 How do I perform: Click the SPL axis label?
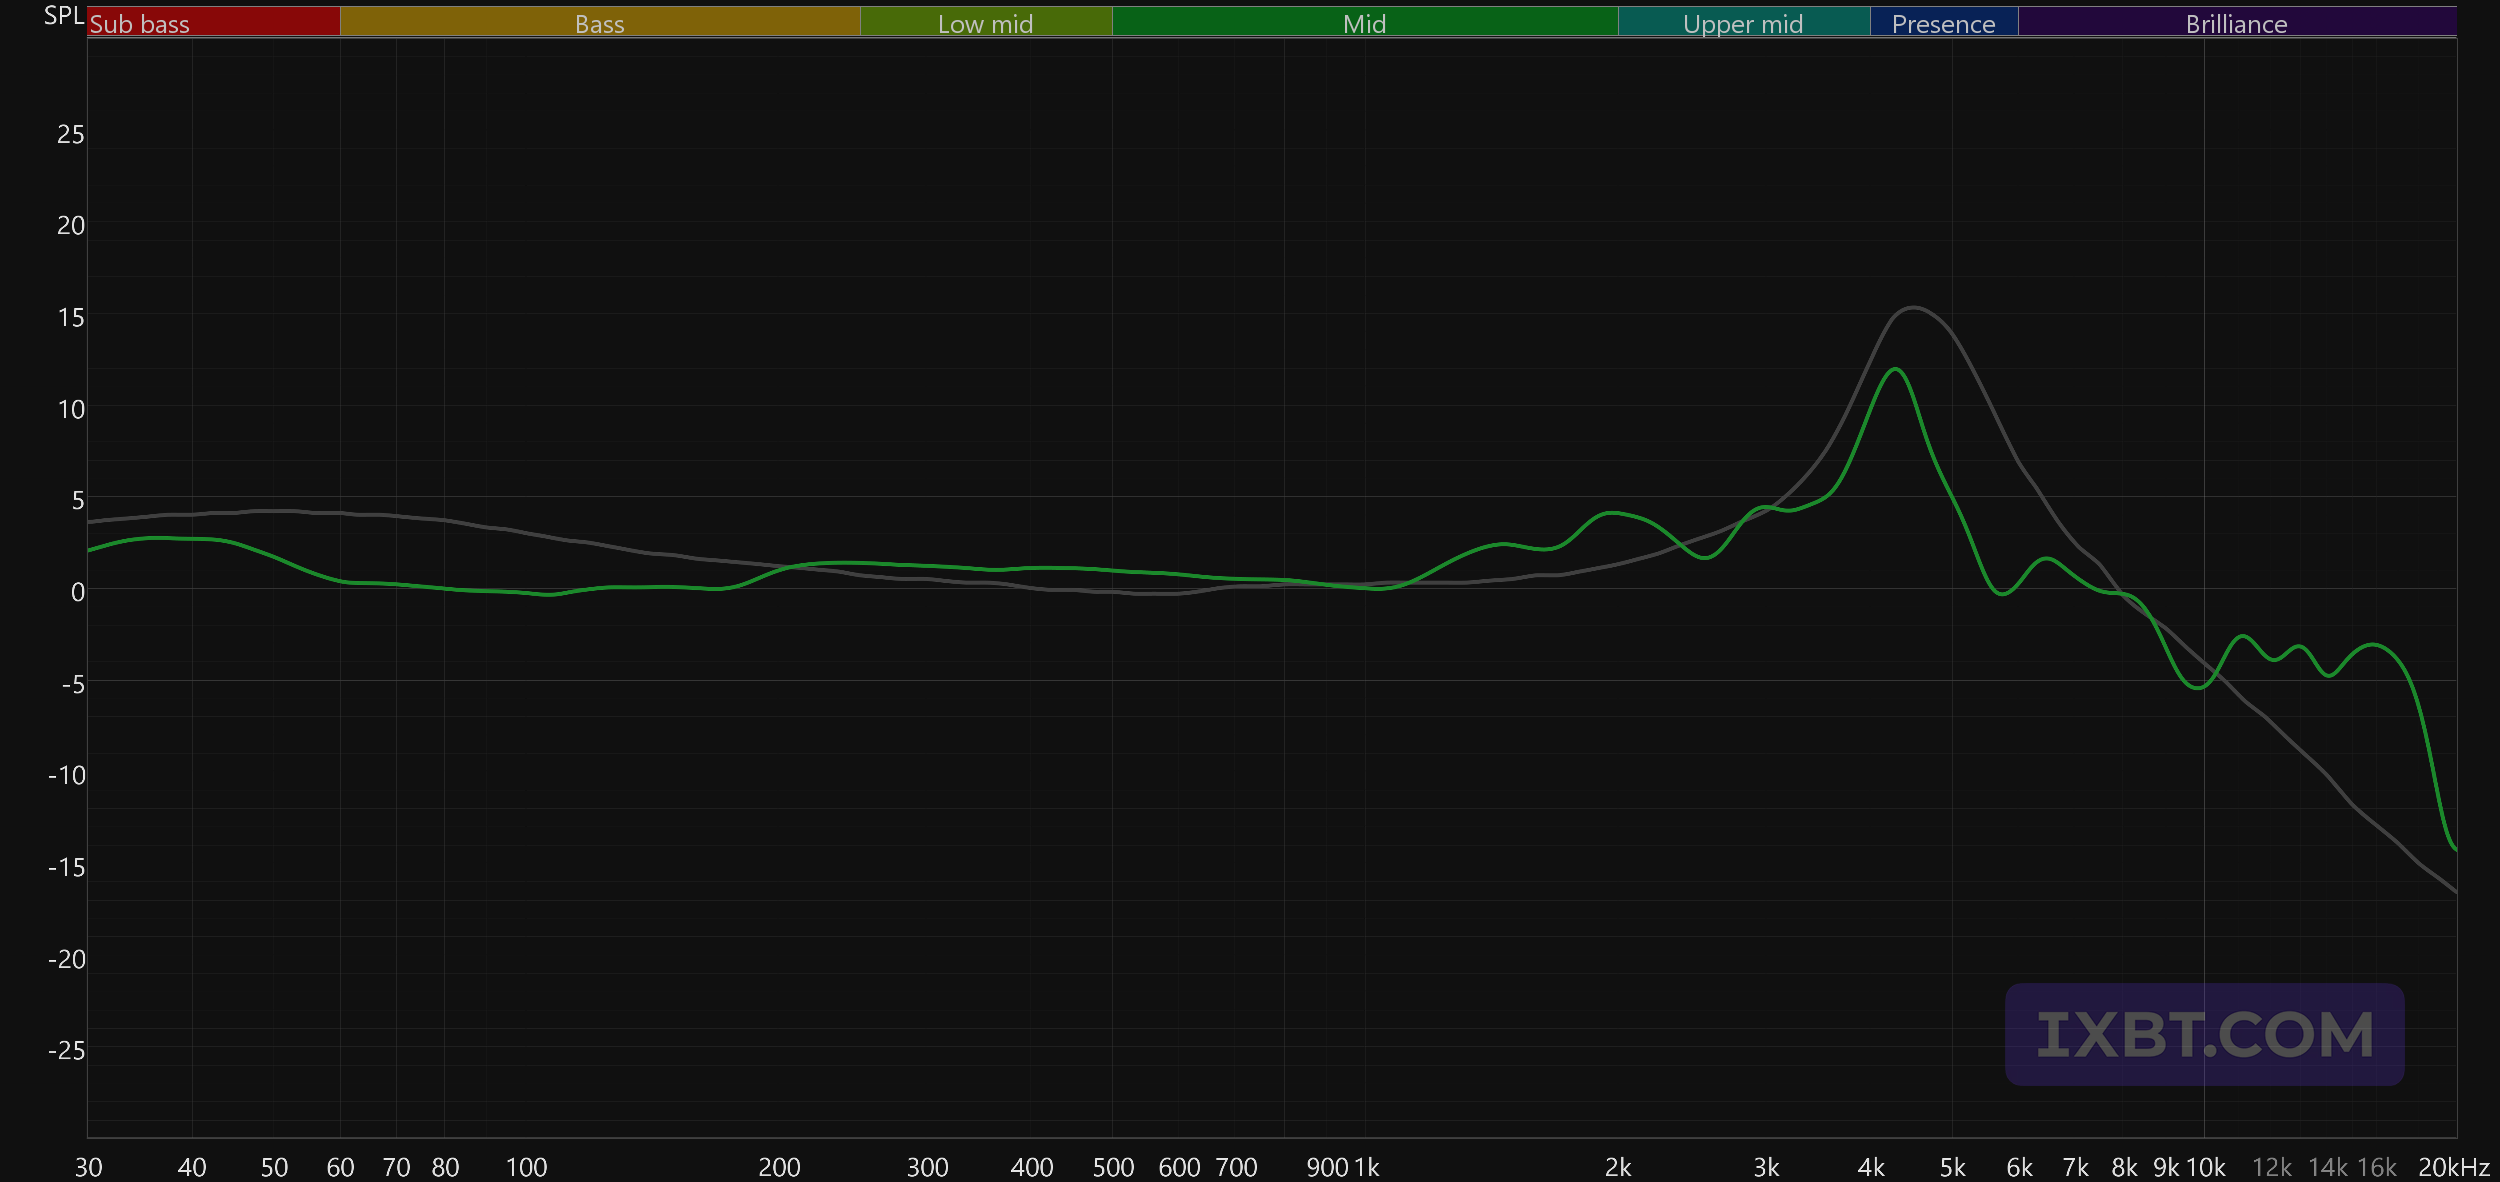63,16
